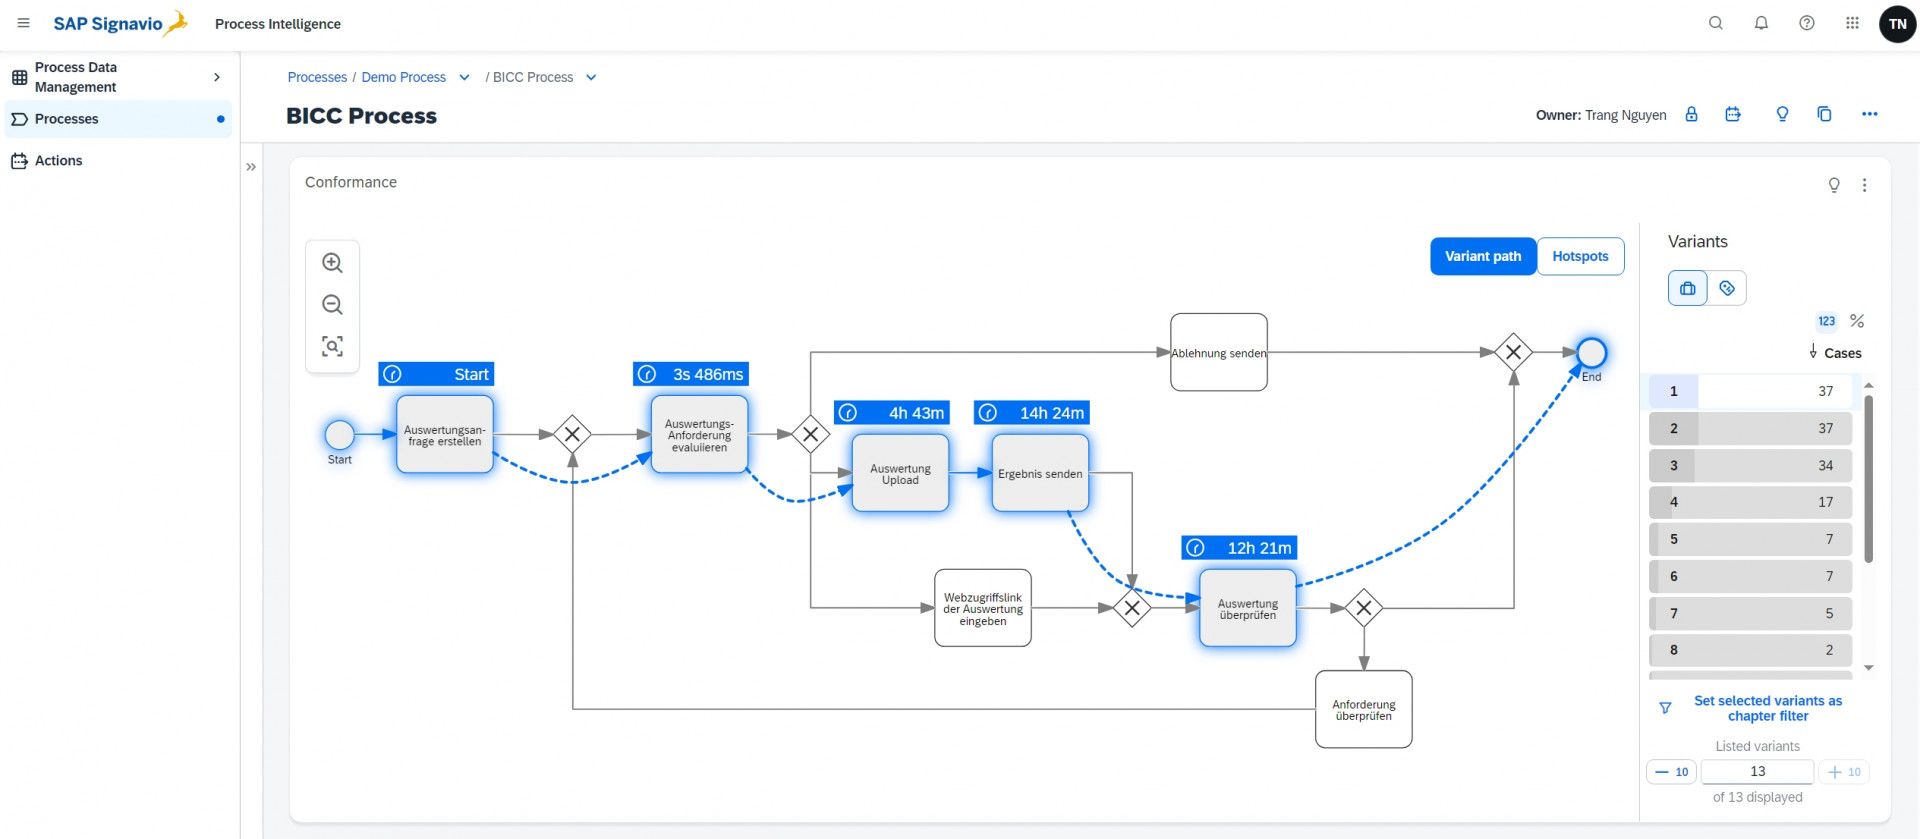The width and height of the screenshot is (1920, 839).
Task: Click the lightbulb icon in Conformance widget
Action: coord(1833,185)
